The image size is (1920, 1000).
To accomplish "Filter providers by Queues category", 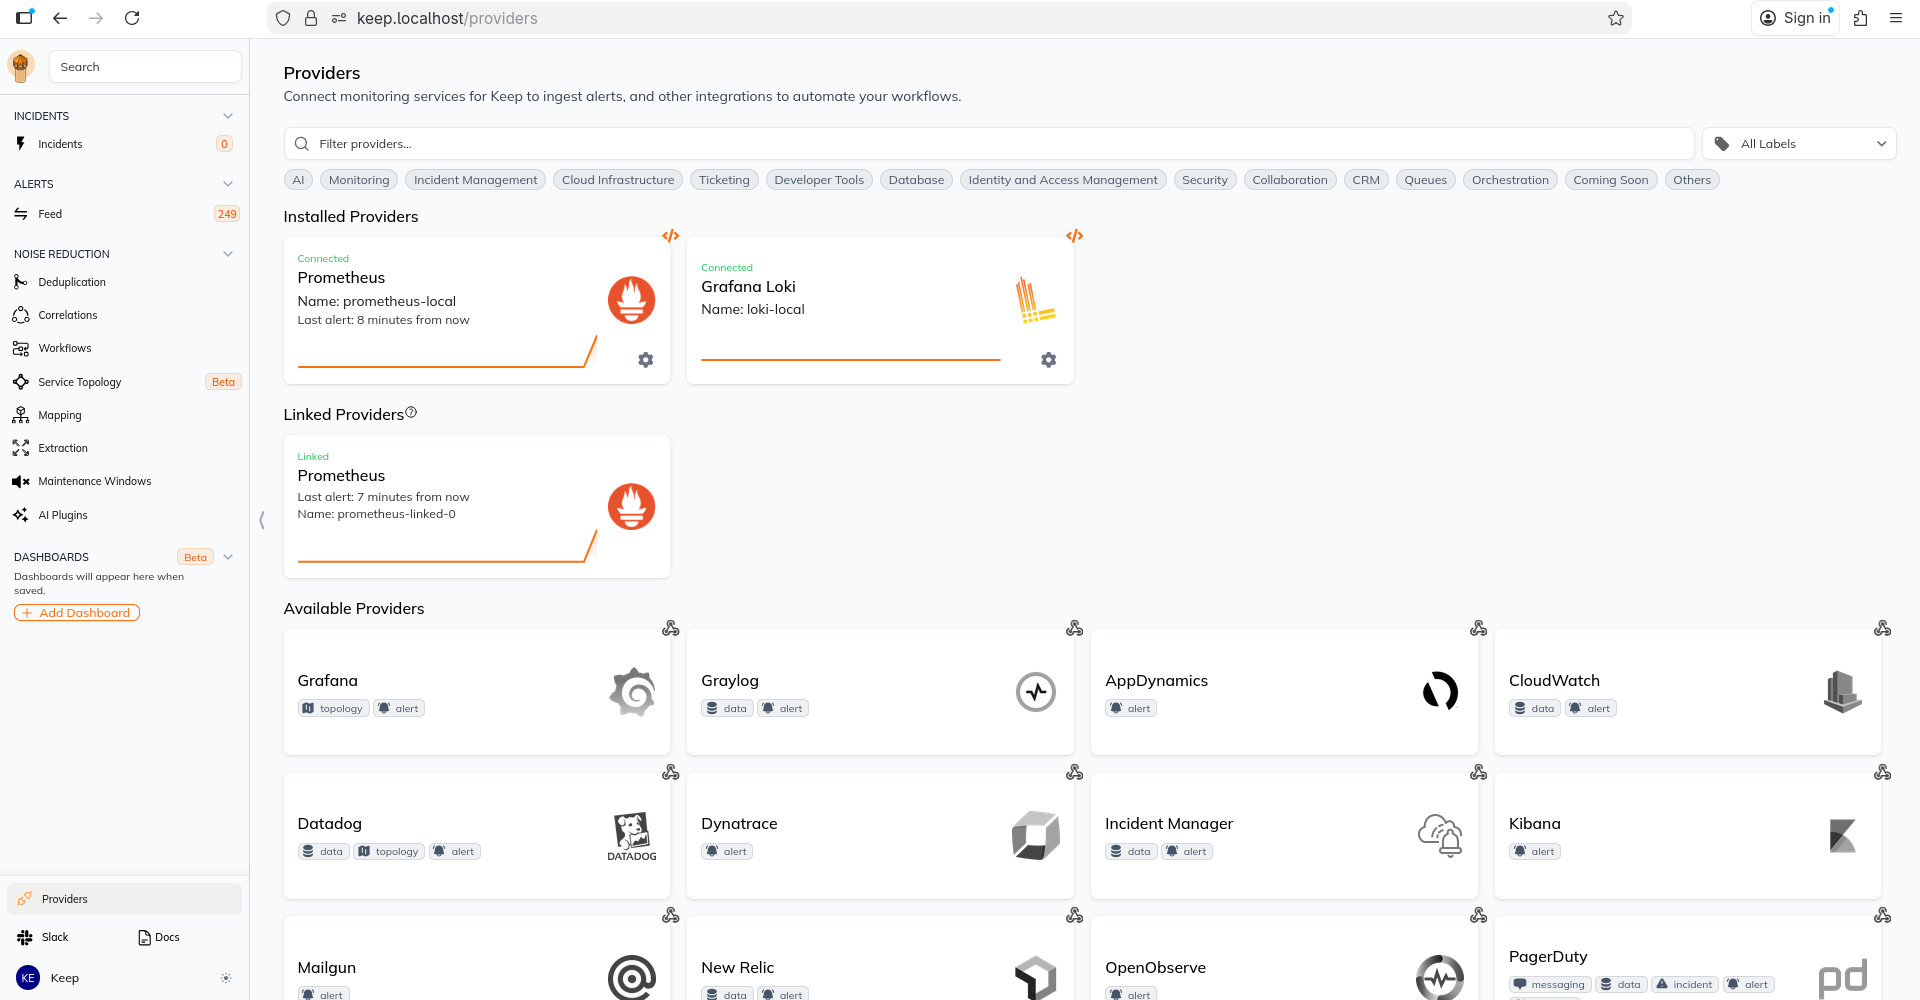I will click(x=1425, y=180).
